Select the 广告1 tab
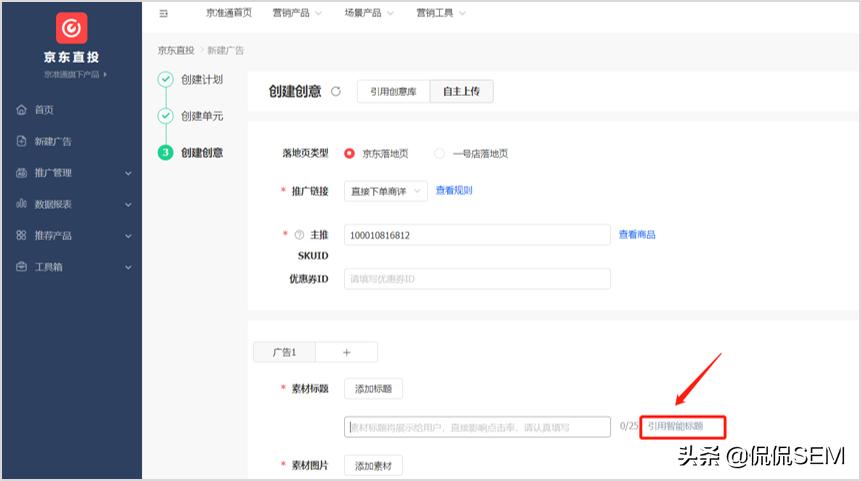 (x=284, y=353)
